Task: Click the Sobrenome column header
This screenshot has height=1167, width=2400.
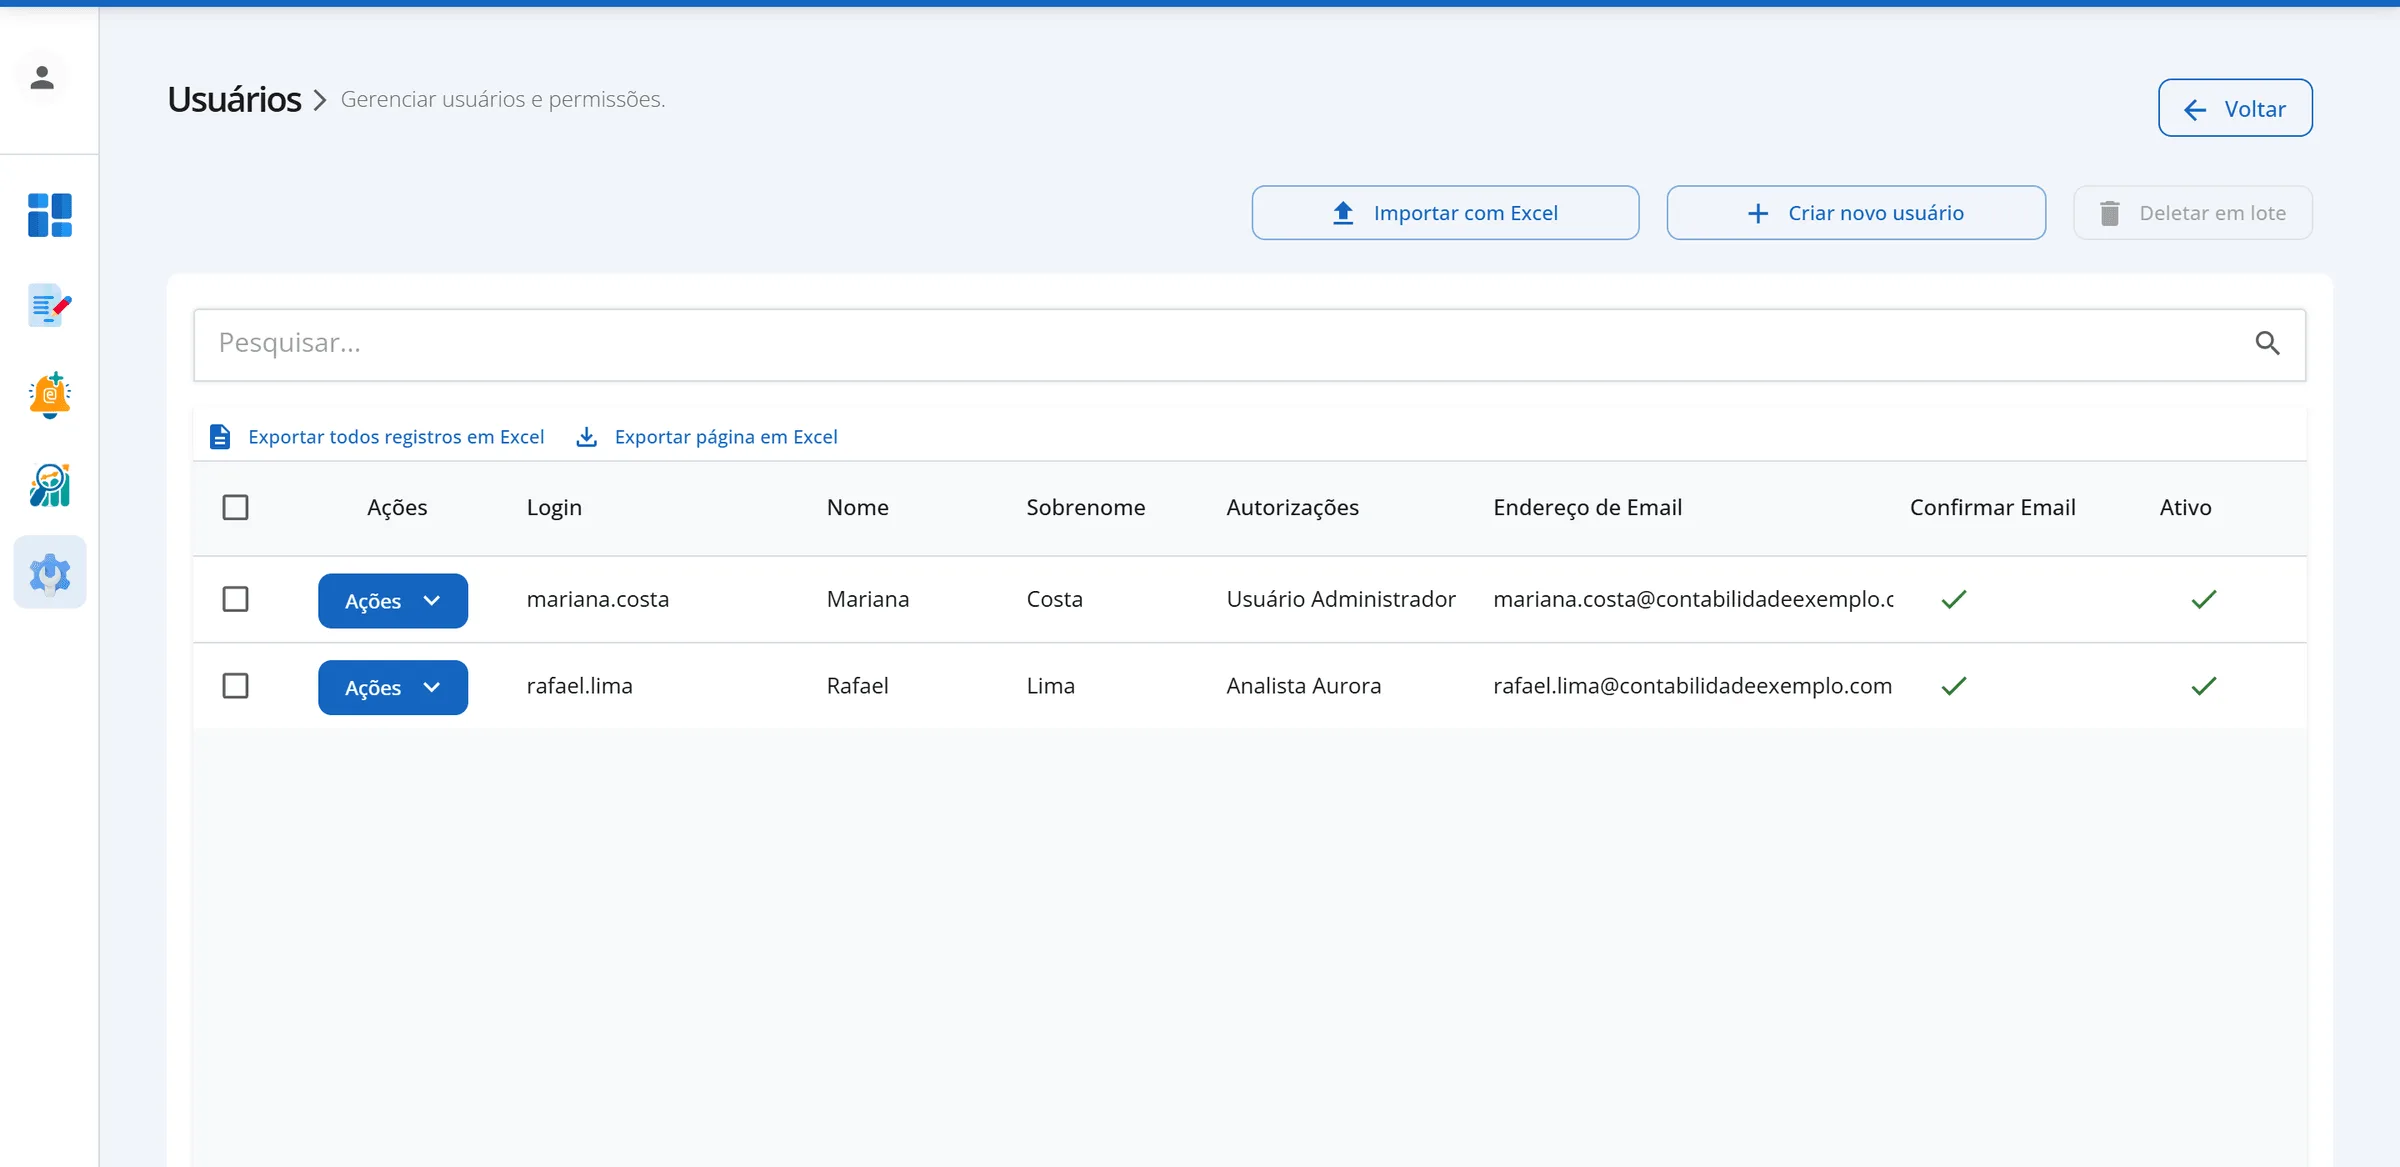Action: click(x=1086, y=508)
